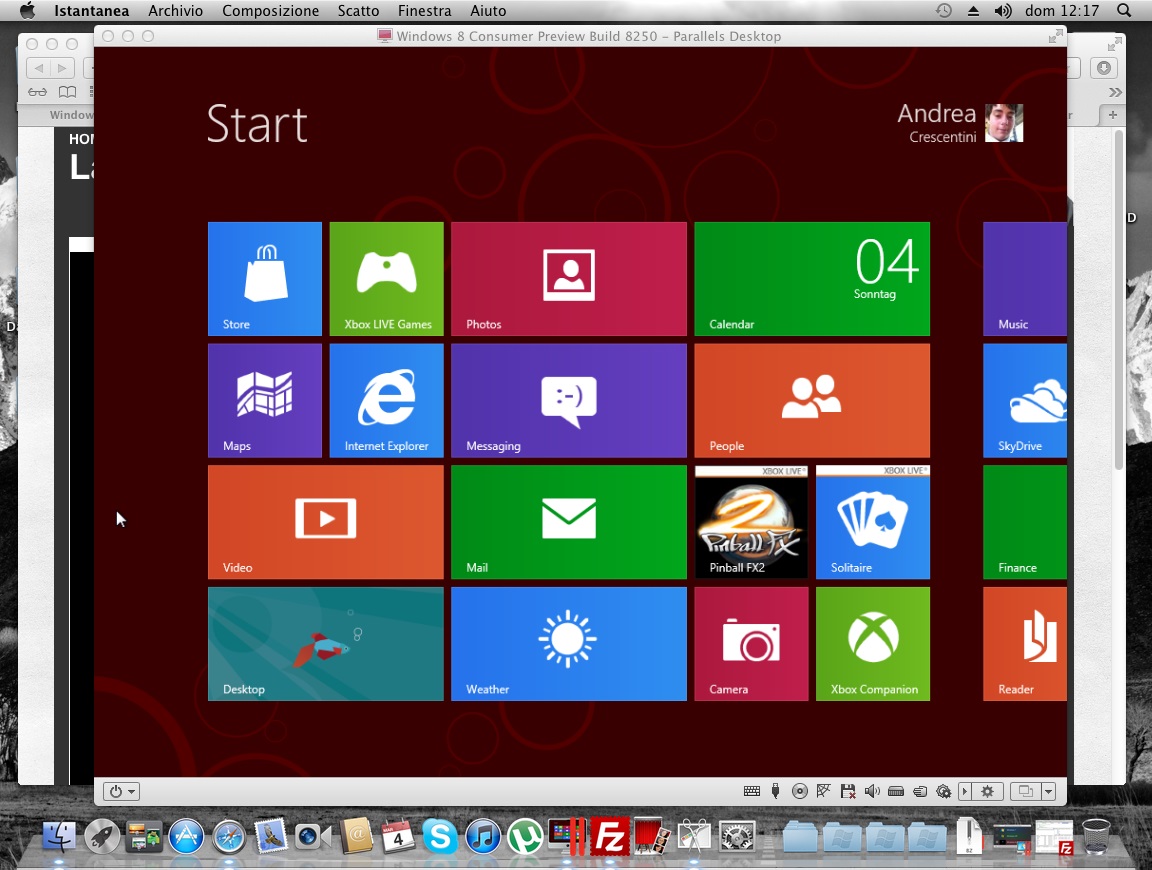Launch iTunes from the Dock
This screenshot has width=1152, height=870.
click(x=483, y=836)
